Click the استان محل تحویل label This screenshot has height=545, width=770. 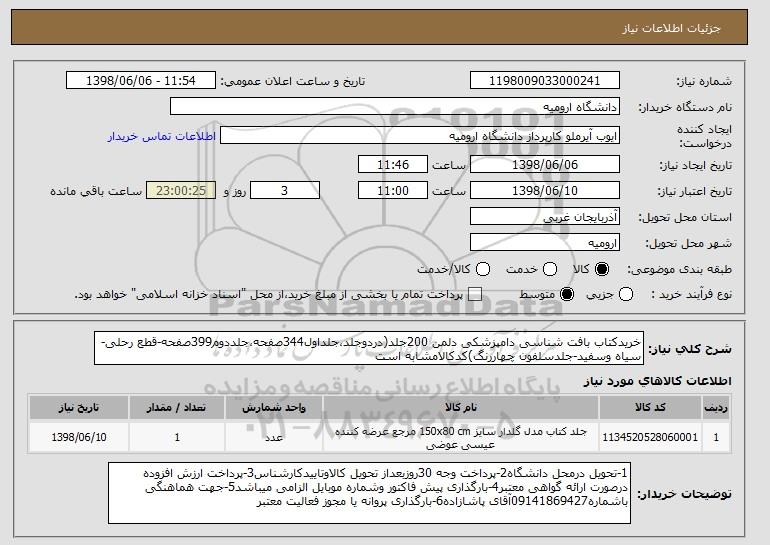pos(685,217)
